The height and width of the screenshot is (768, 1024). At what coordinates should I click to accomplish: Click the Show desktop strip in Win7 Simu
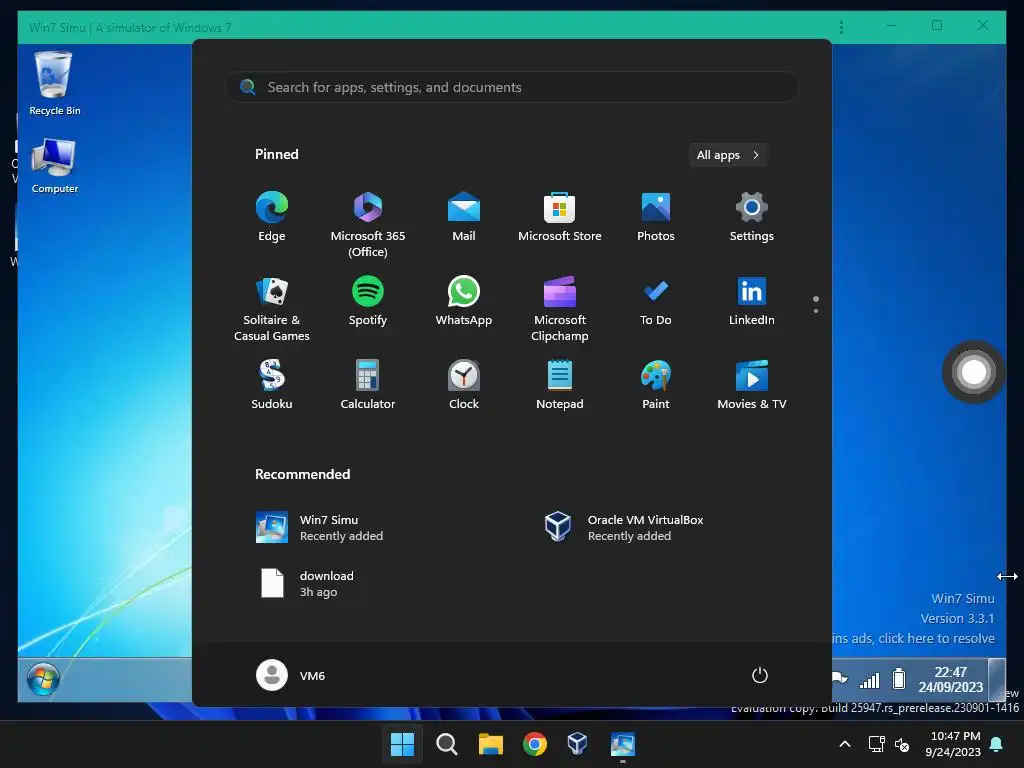tap(997, 679)
